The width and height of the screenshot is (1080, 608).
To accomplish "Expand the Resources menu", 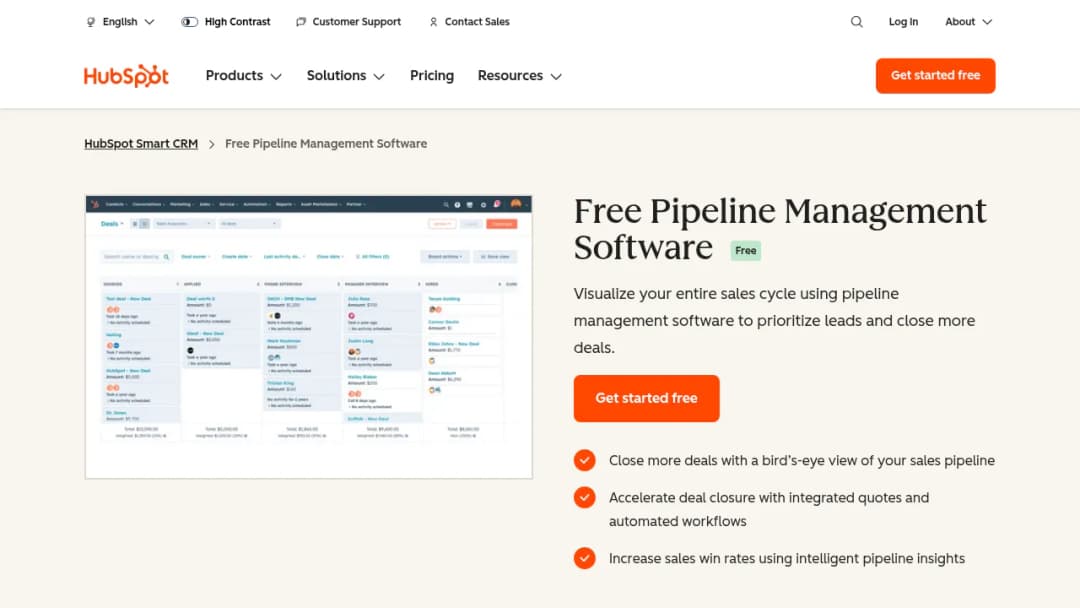I will point(520,76).
